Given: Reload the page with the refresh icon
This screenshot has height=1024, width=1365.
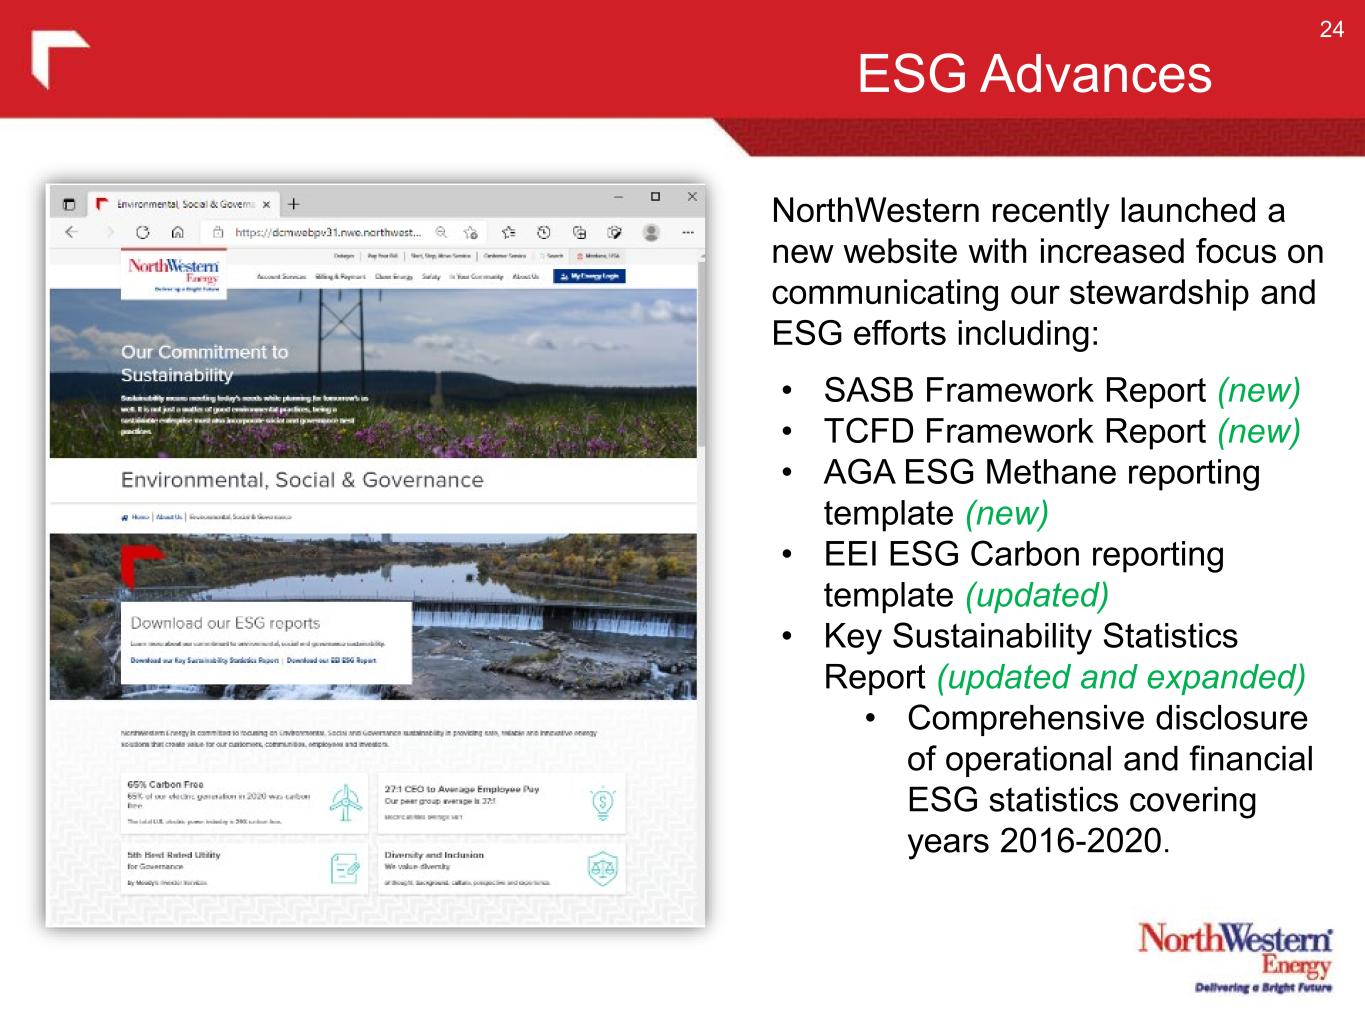Looking at the screenshot, I should pos(142,232).
